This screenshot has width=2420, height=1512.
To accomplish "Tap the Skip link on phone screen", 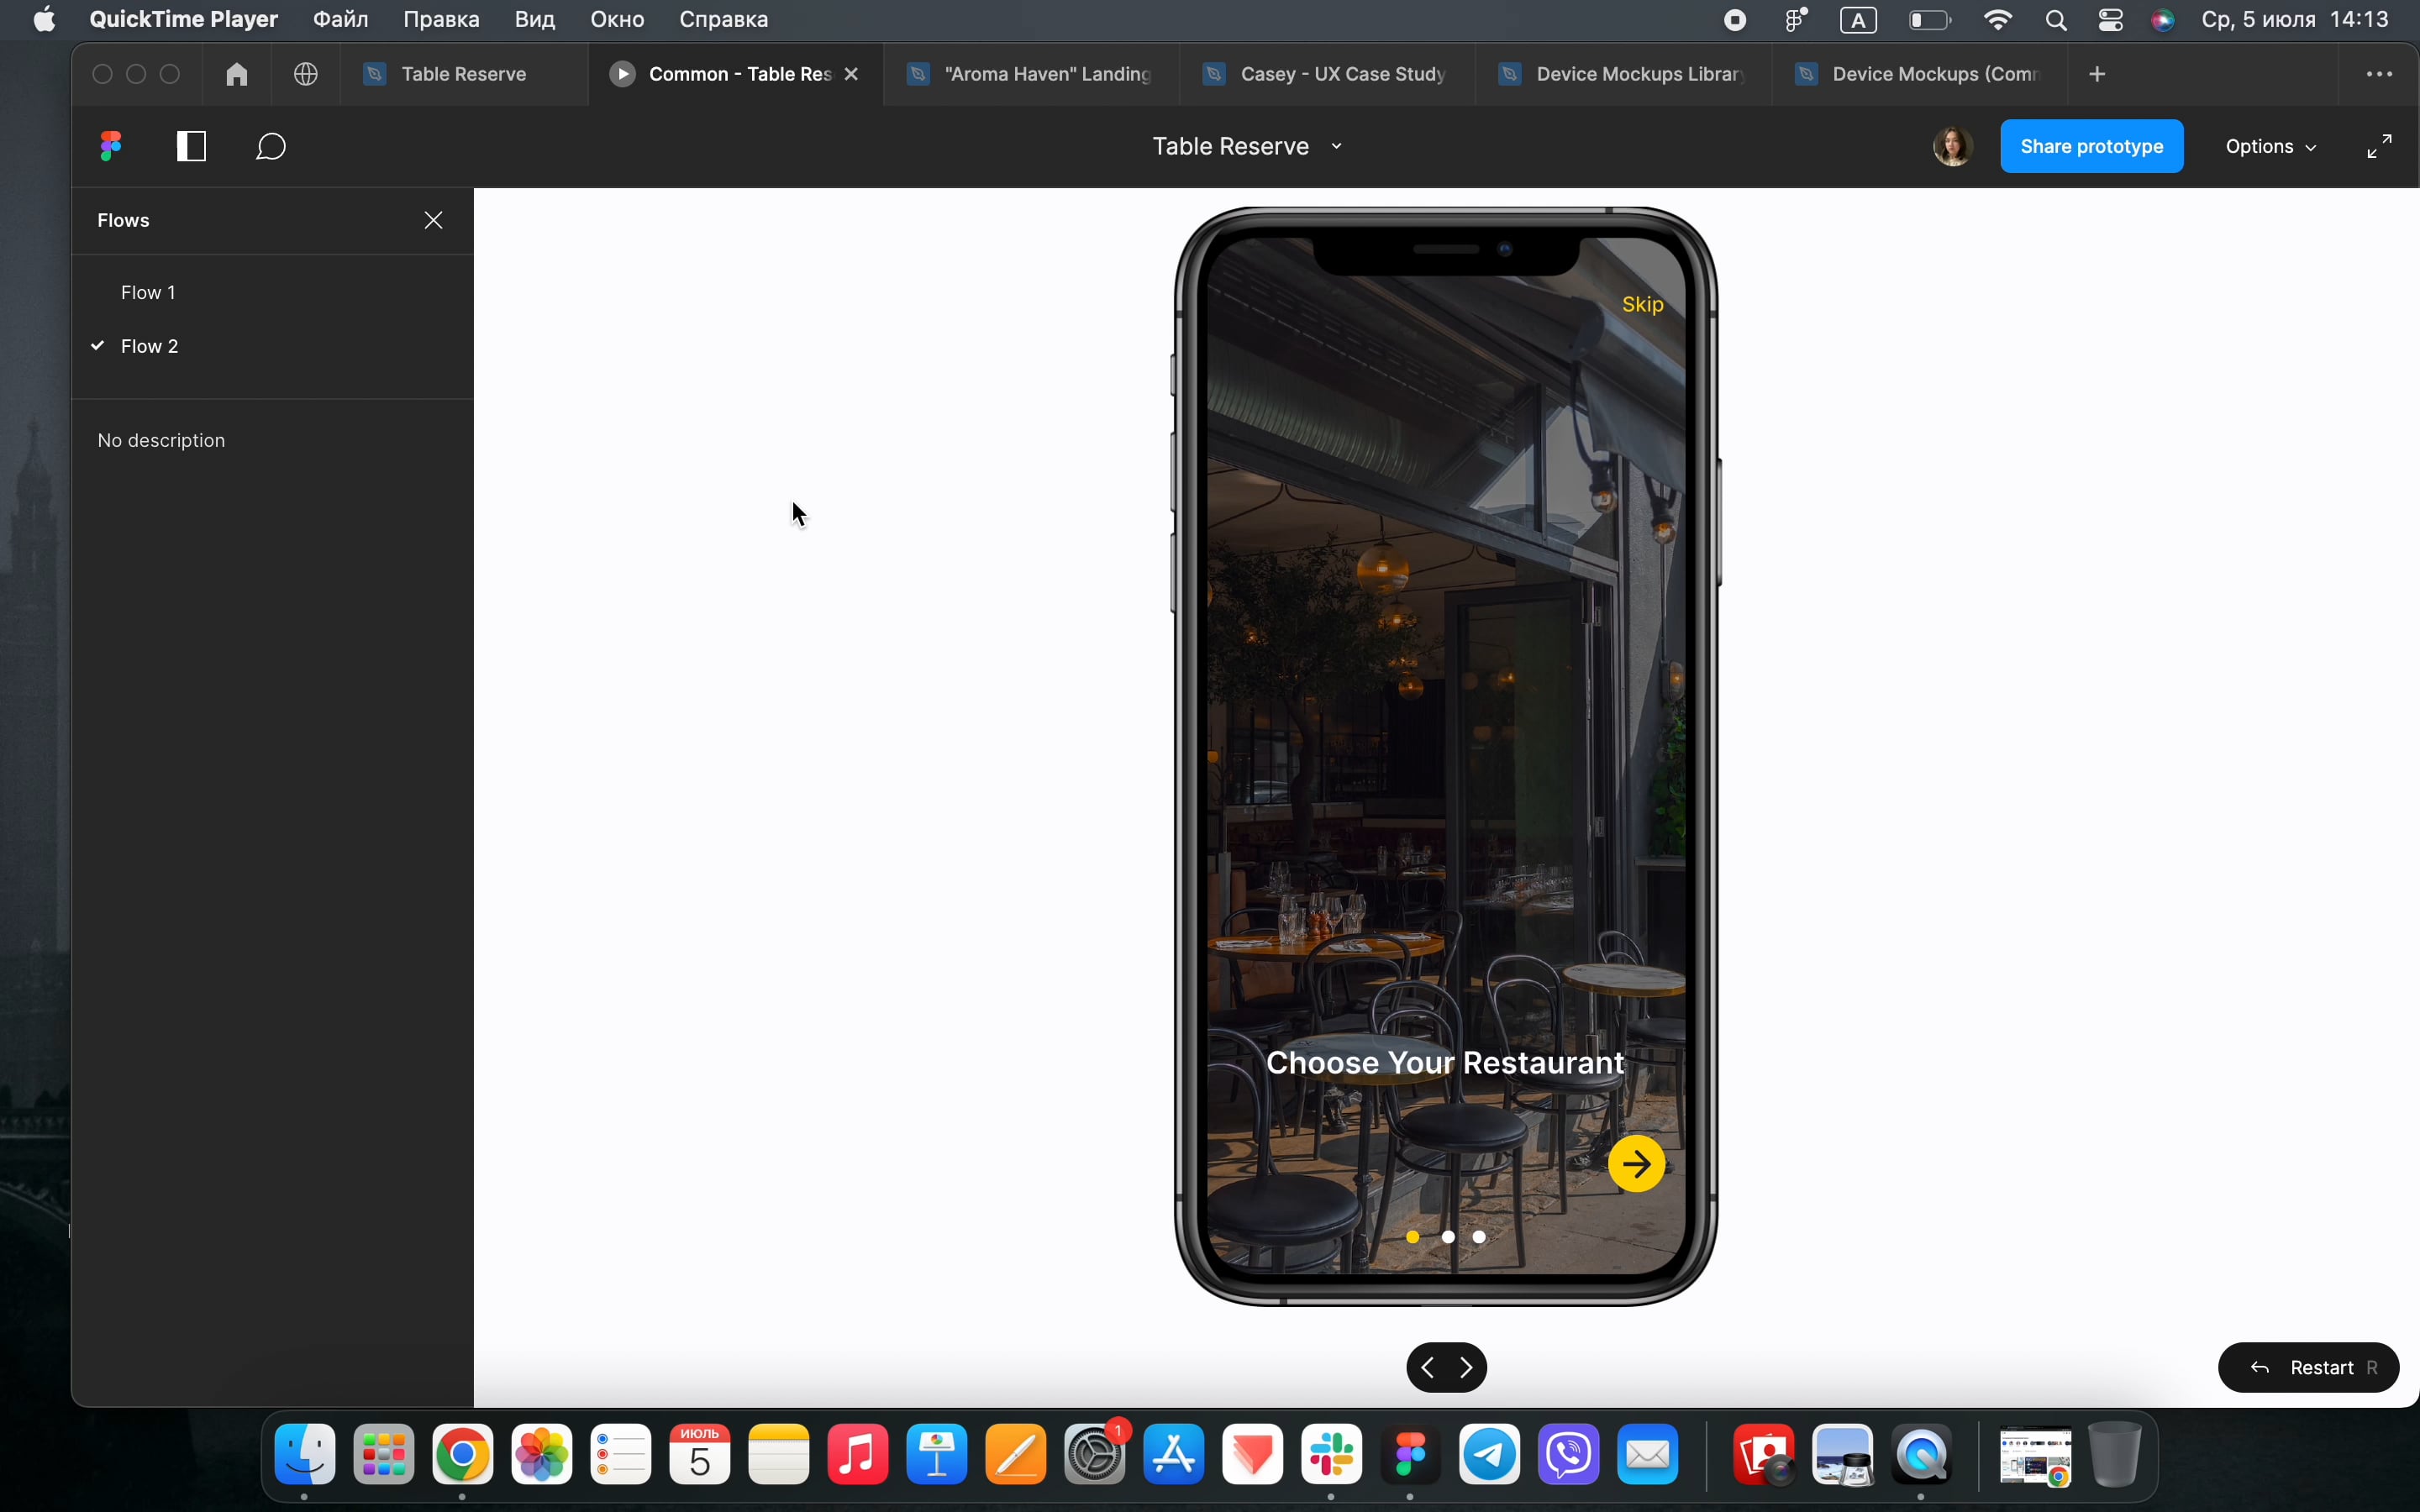I will click(1642, 305).
